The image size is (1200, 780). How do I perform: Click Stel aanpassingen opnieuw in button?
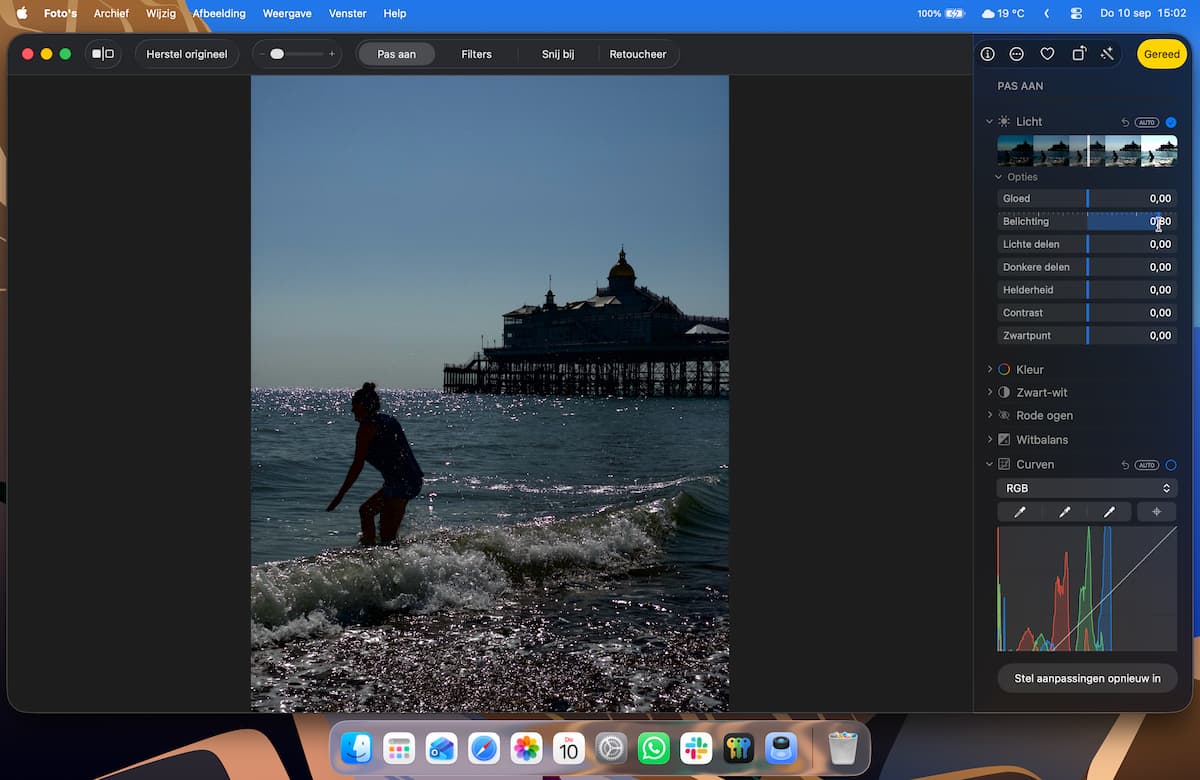[1087, 678]
